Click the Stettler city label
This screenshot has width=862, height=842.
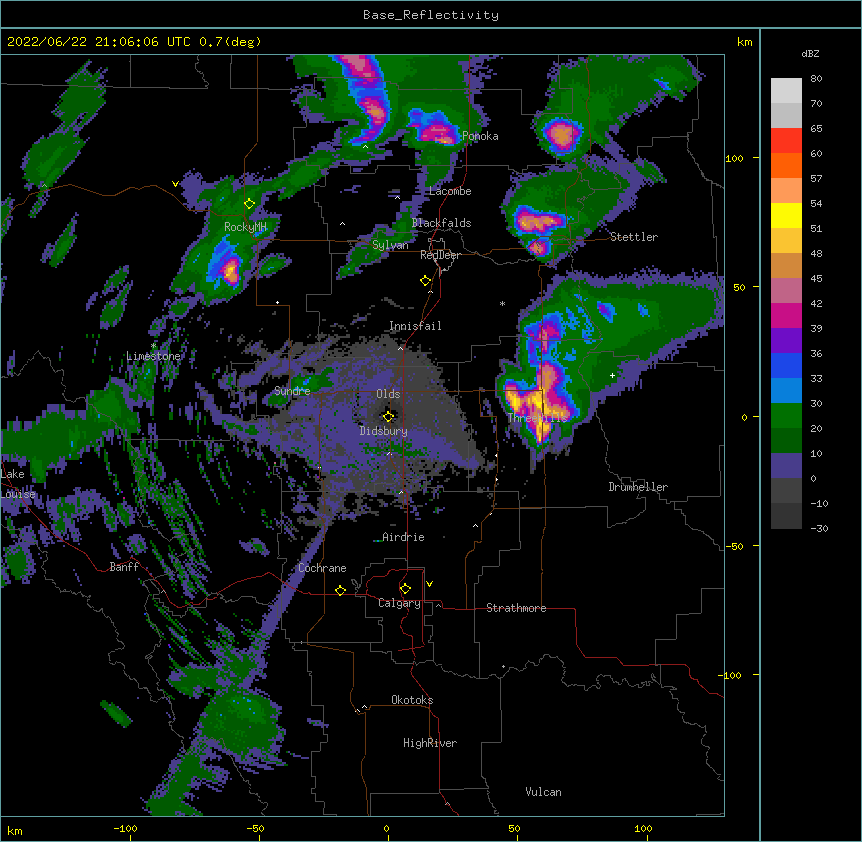click(634, 237)
